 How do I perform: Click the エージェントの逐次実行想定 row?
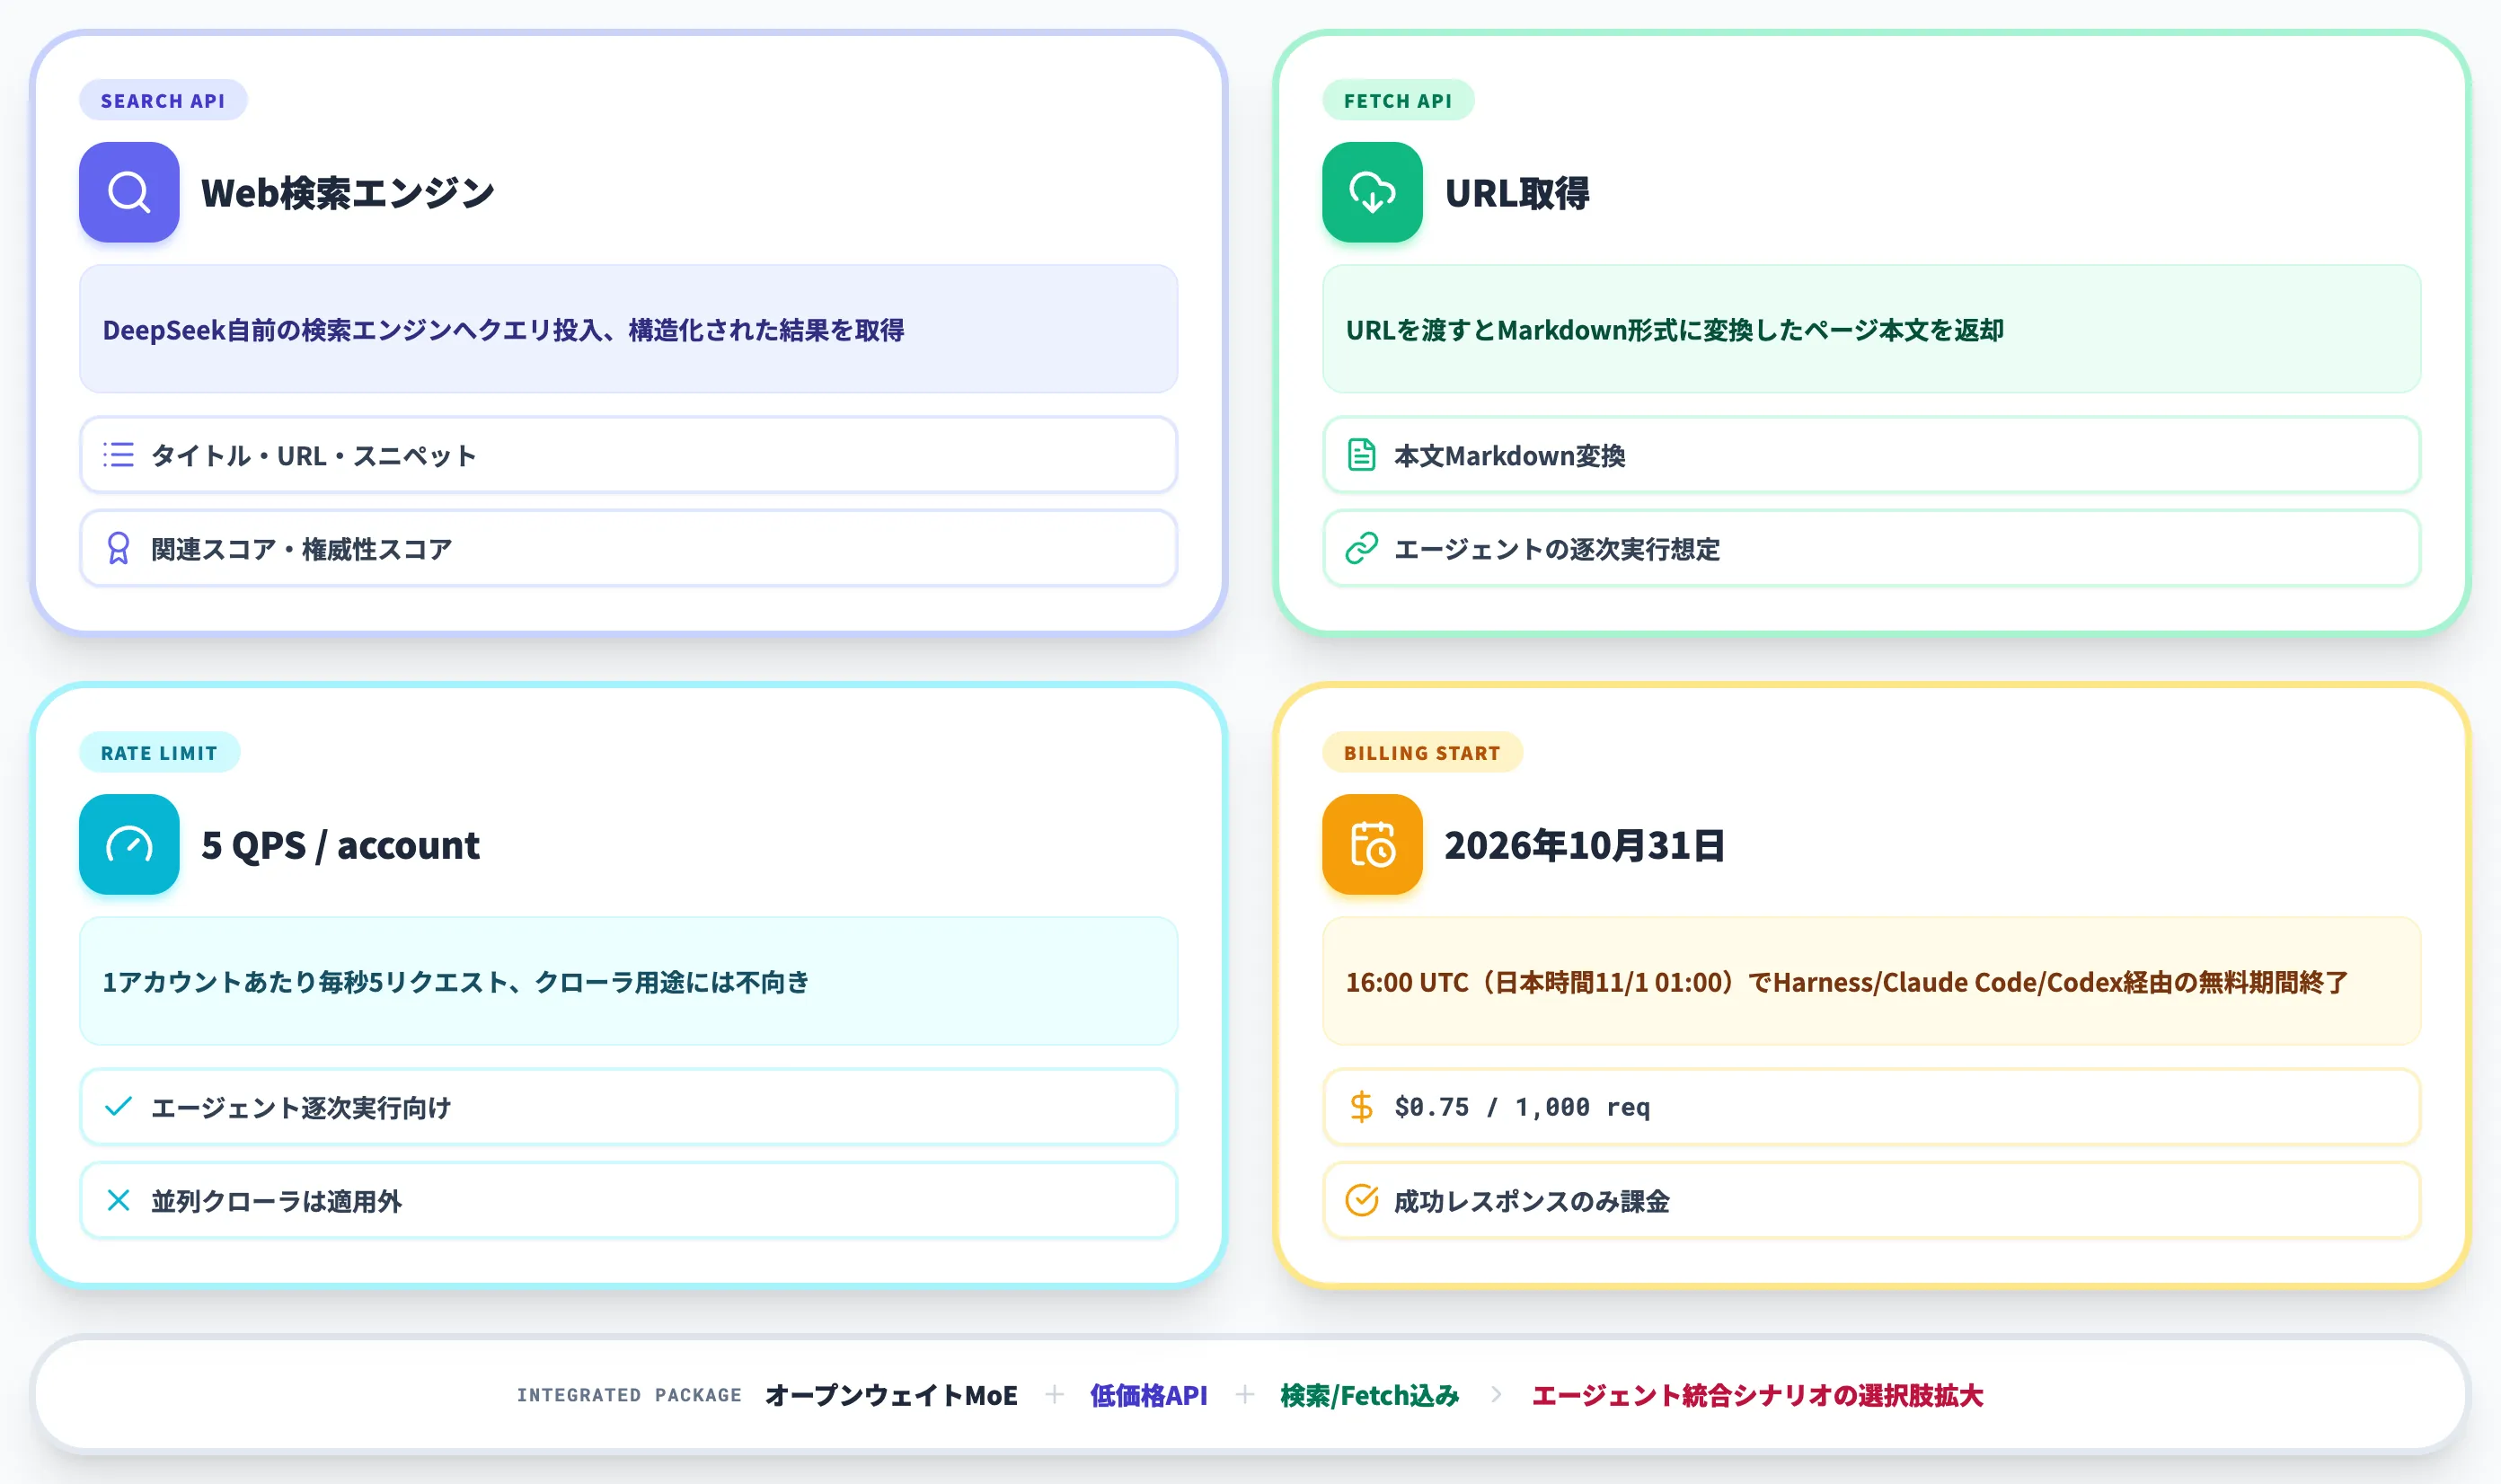1871,548
